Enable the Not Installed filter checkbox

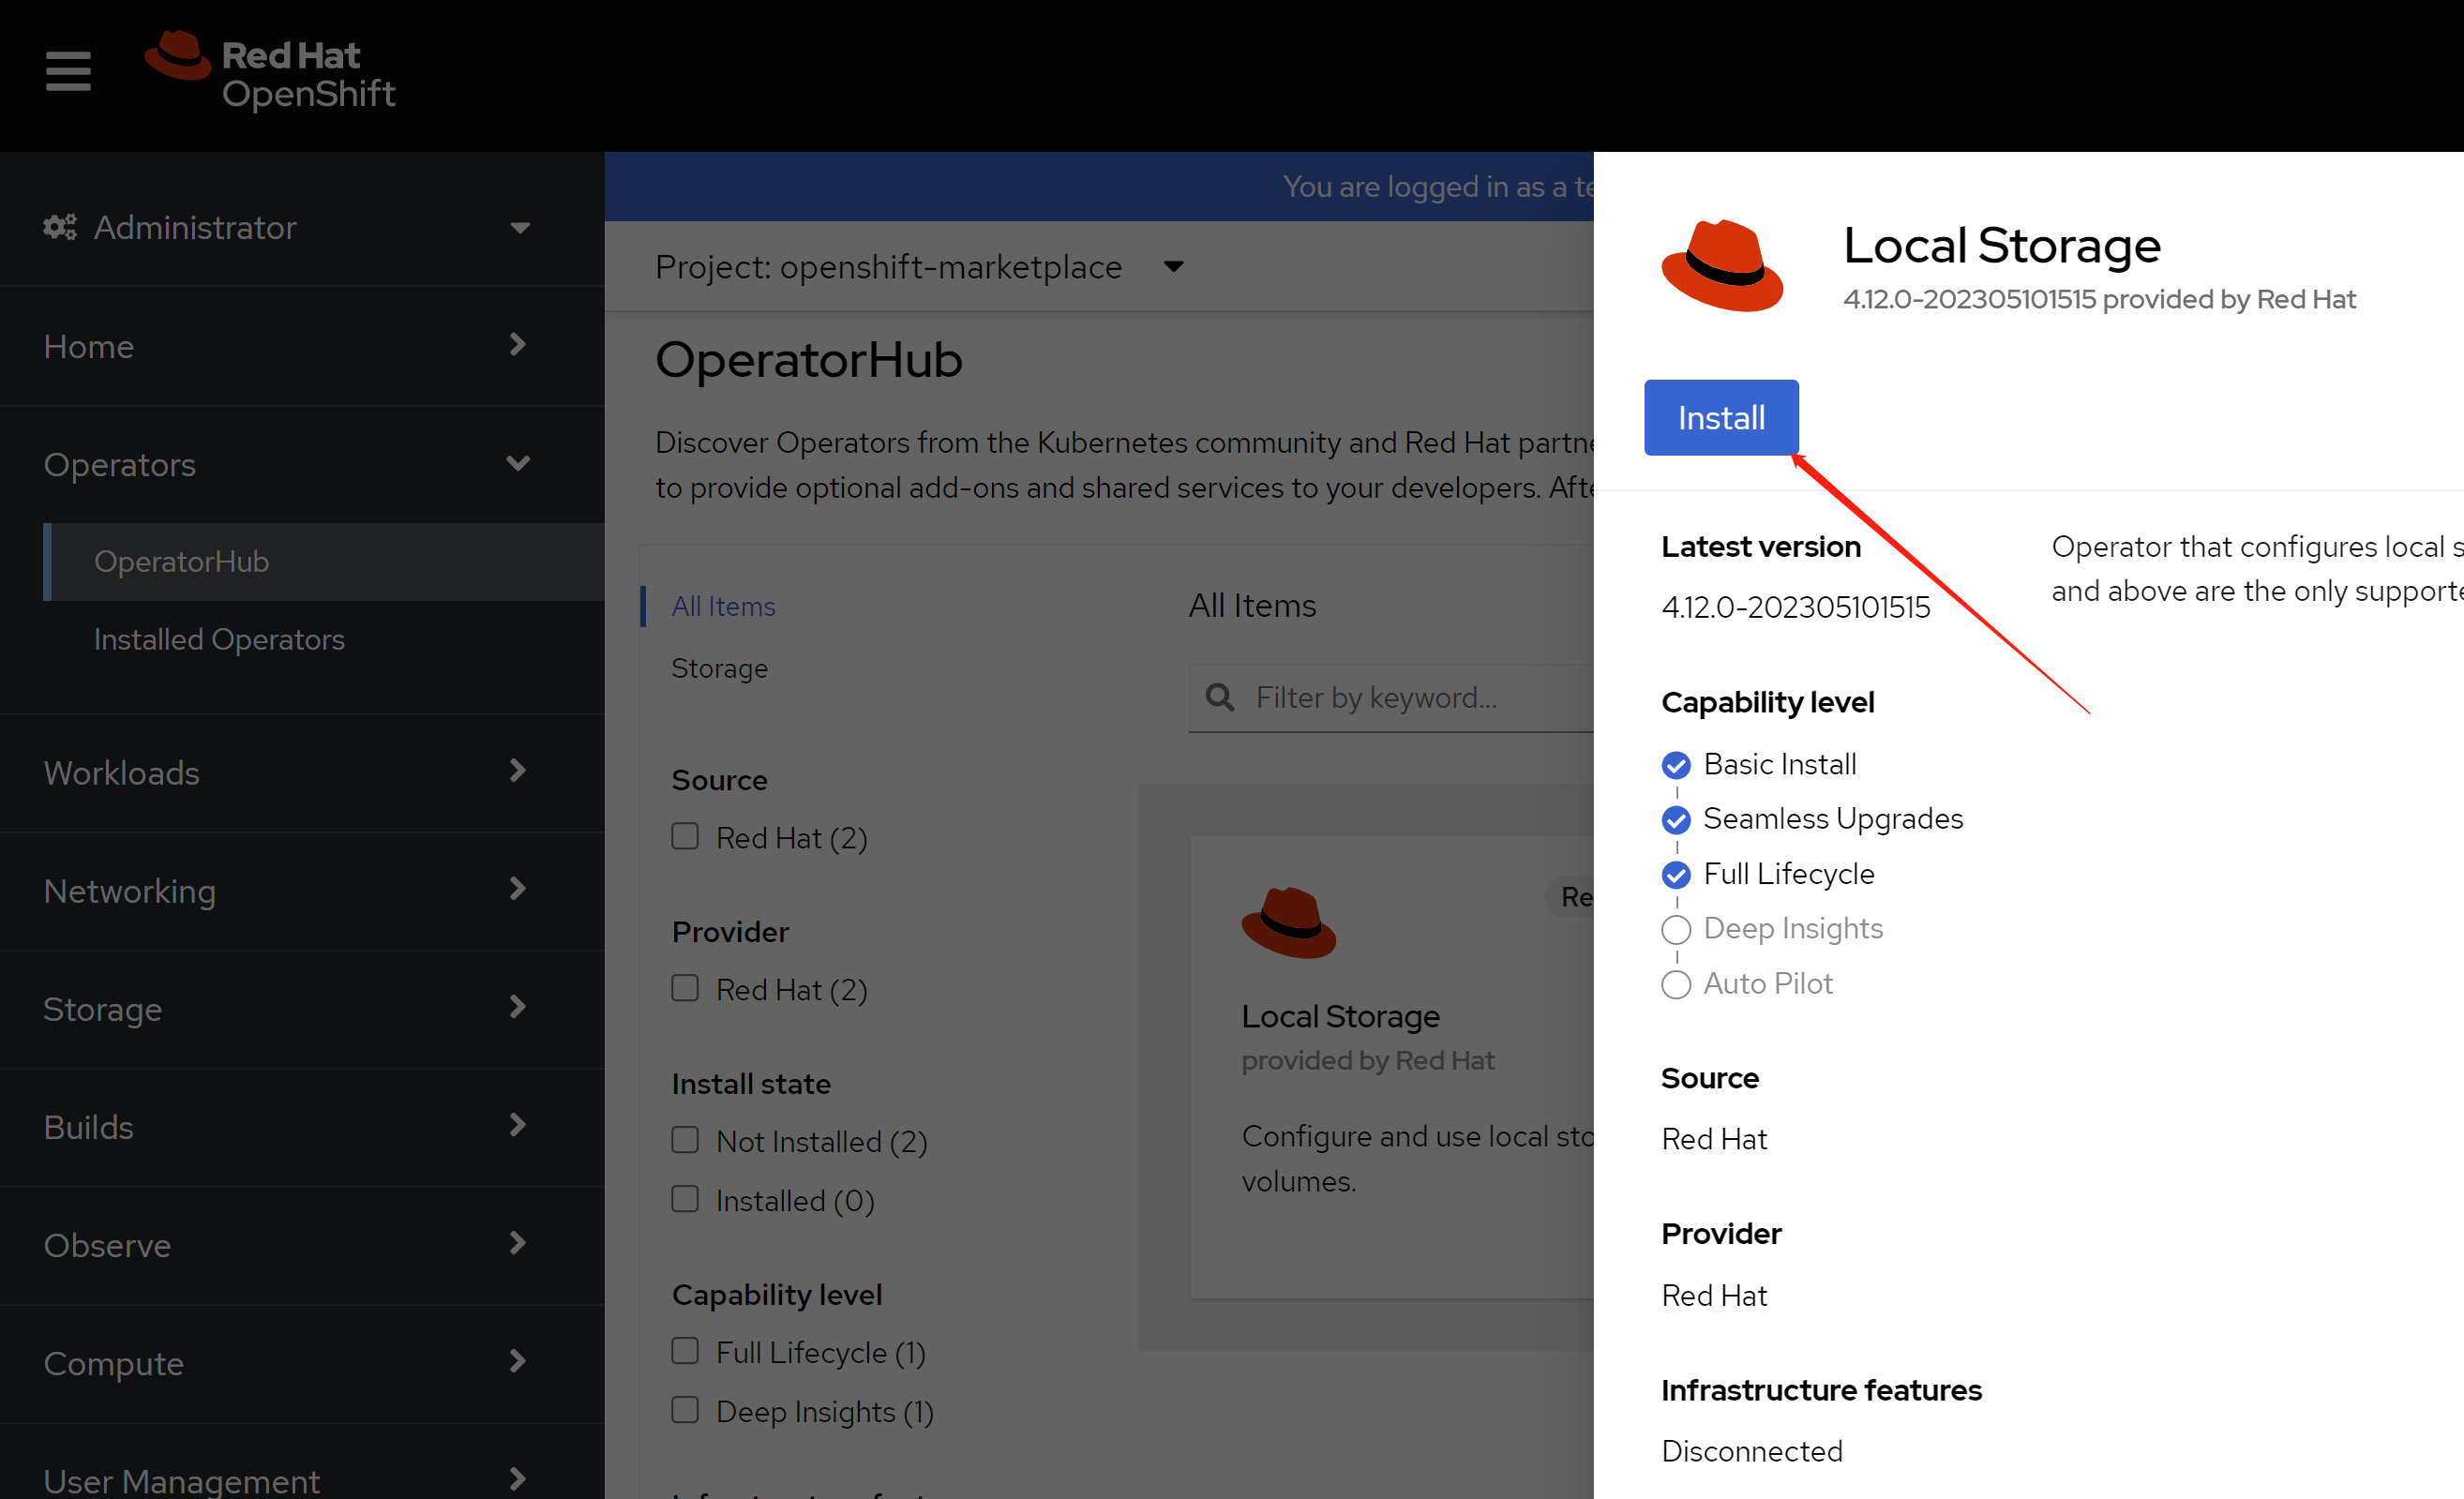685,1140
